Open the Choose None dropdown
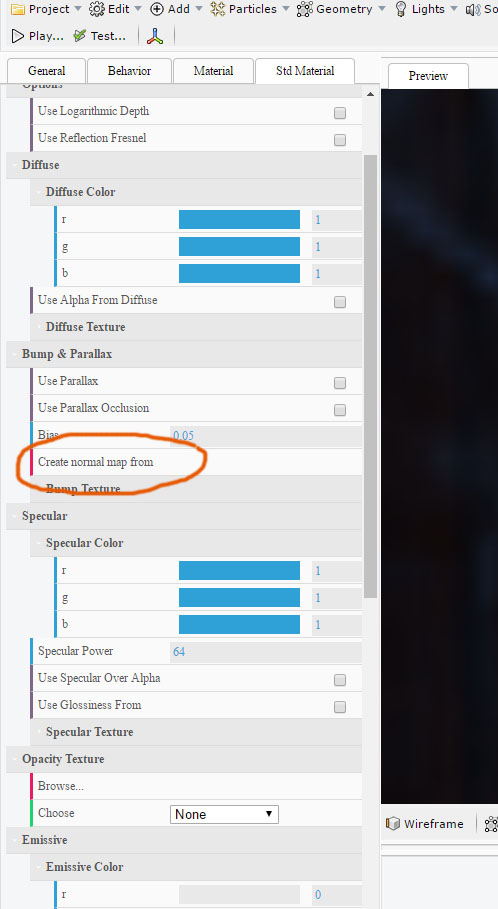The image size is (498, 909). tap(224, 814)
